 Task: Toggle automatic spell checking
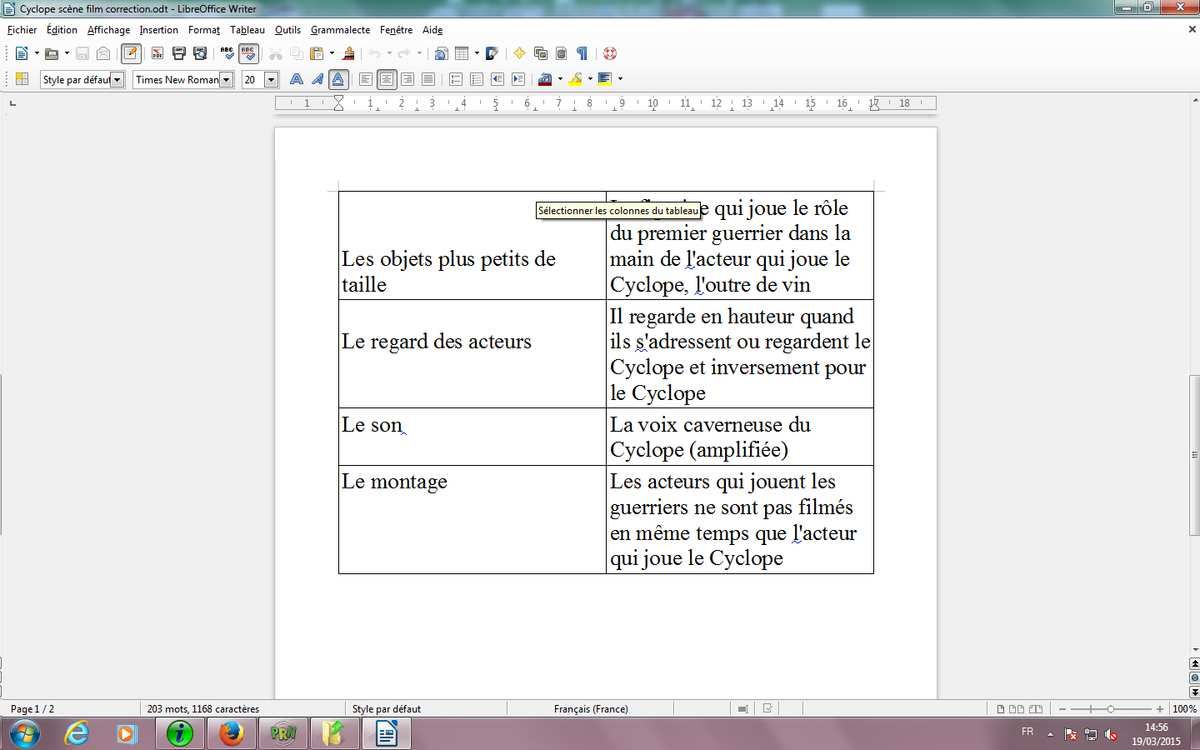[248, 53]
